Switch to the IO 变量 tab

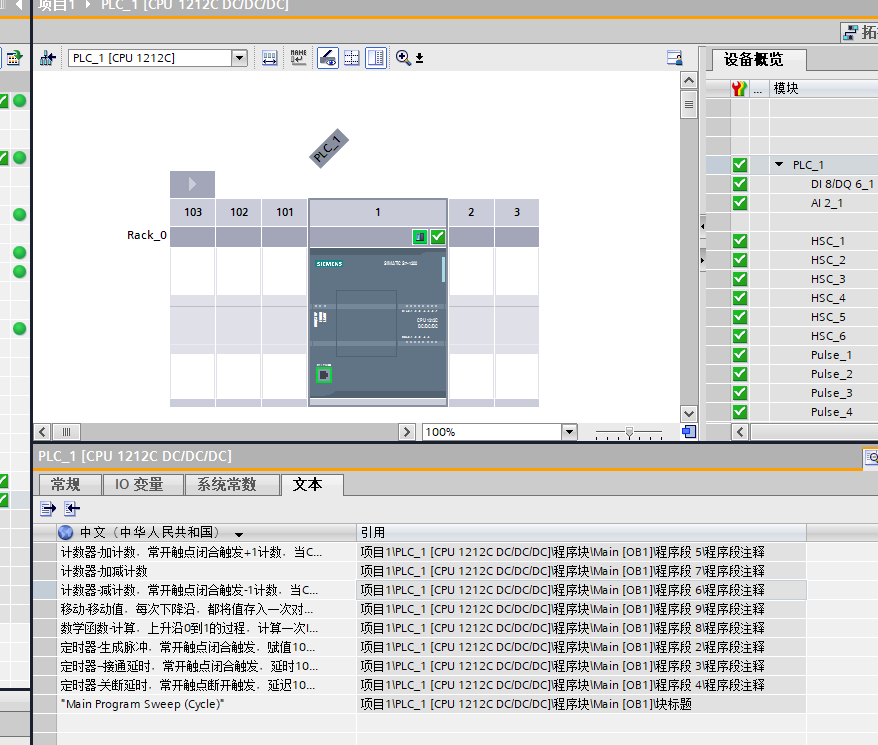click(x=143, y=485)
